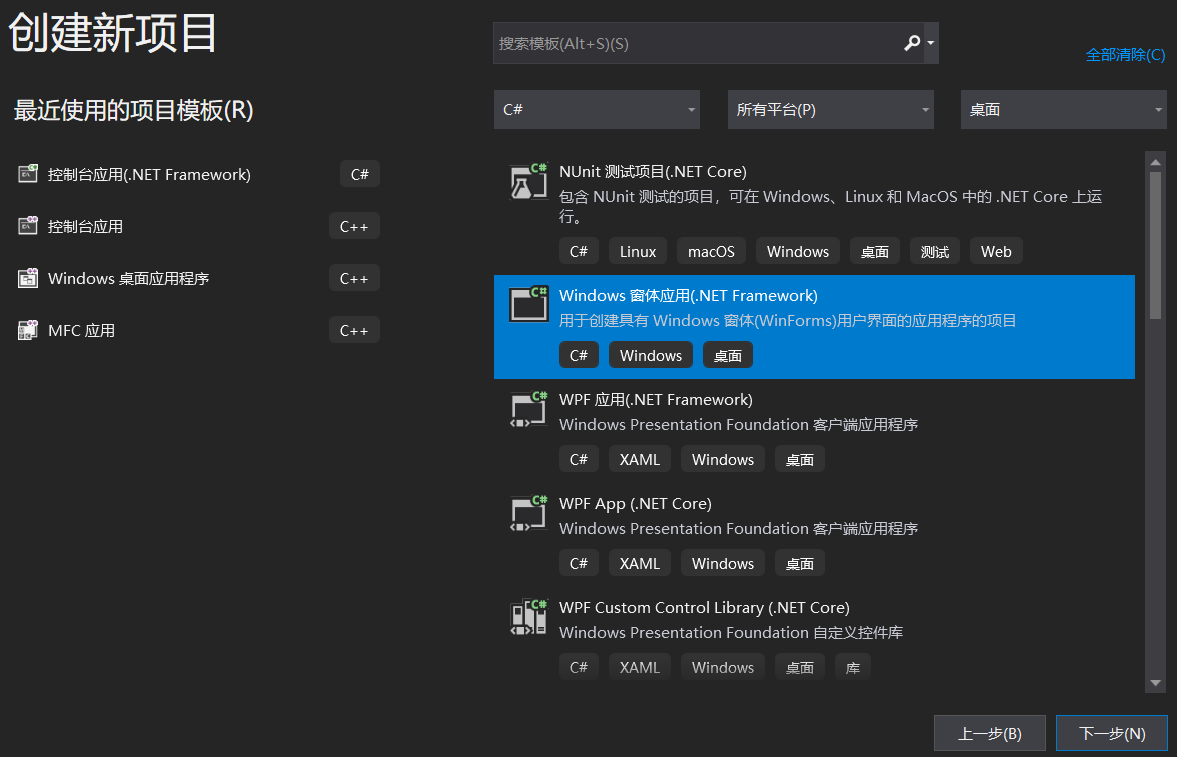
Task: Click the Windows 桌面应用程序 recent template icon
Action: 28,278
